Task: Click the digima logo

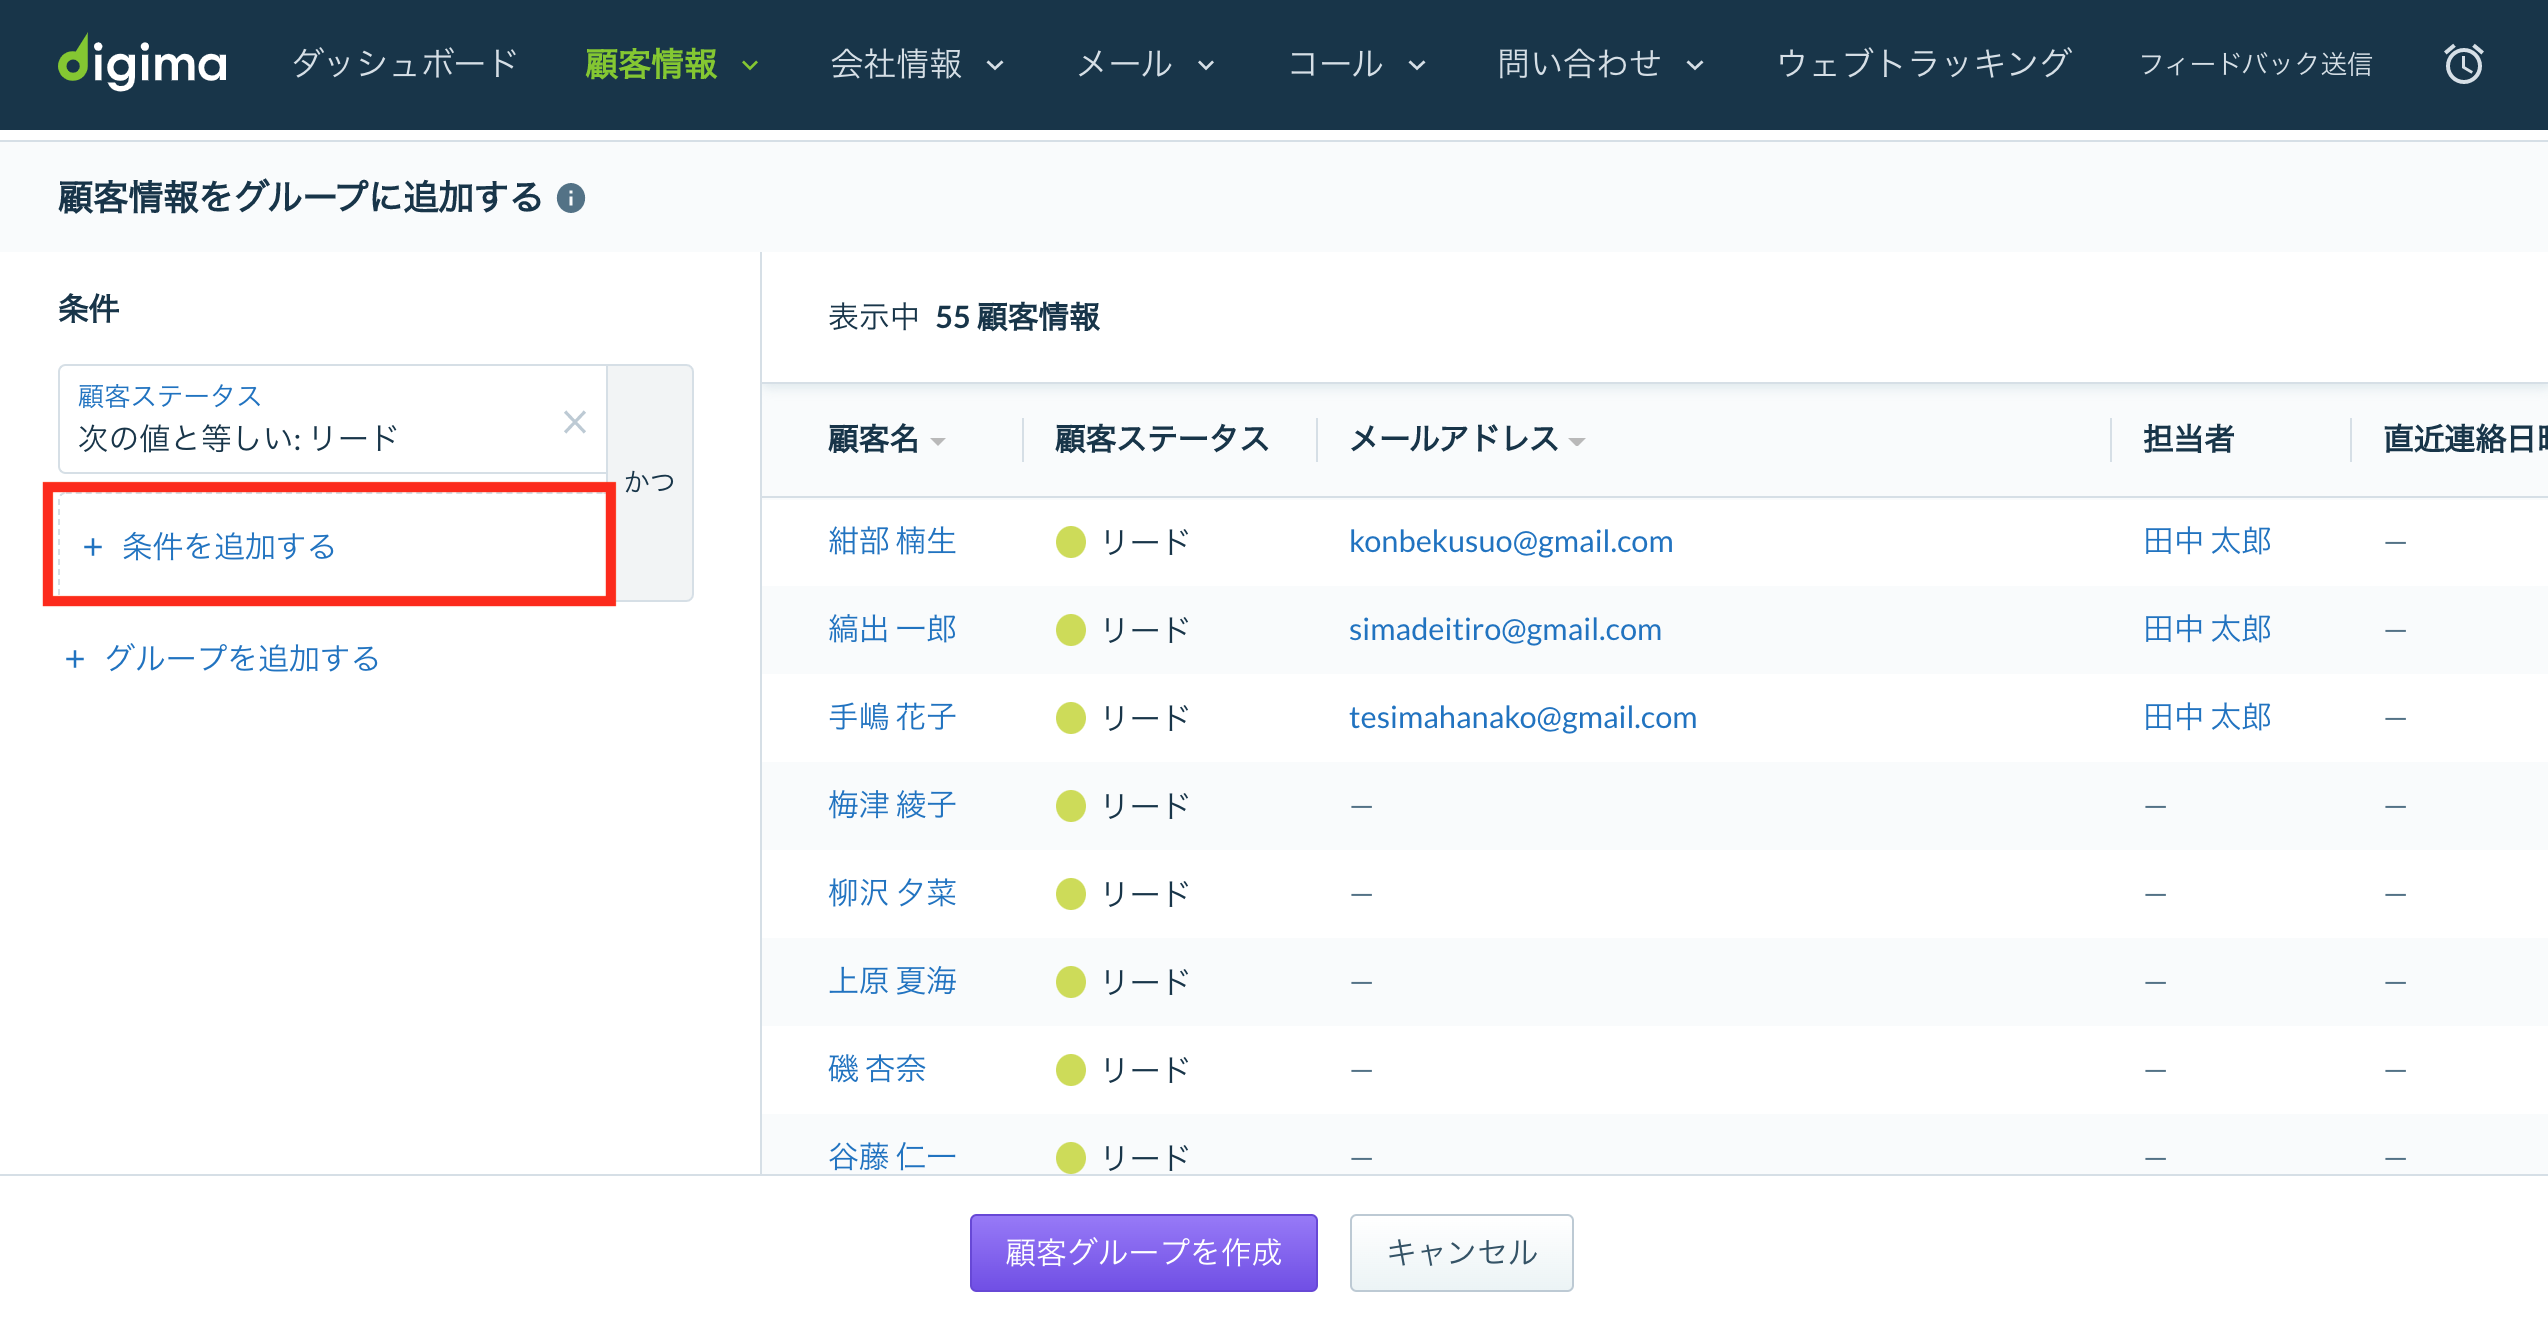Action: 142,64
